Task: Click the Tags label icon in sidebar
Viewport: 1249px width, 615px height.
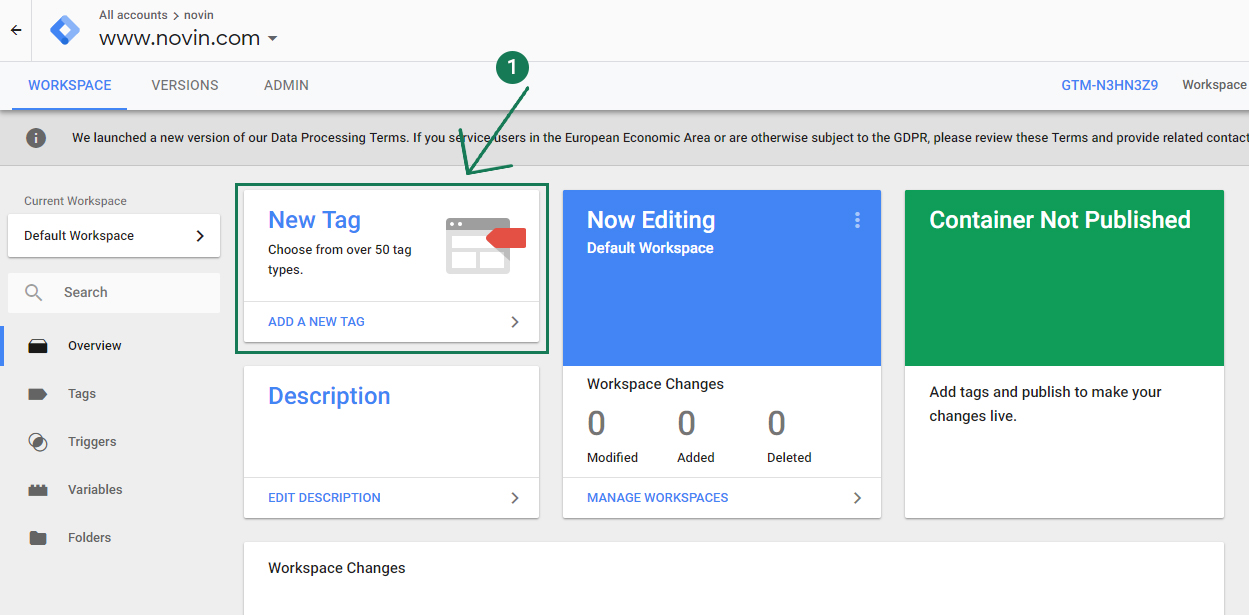Action: 38,394
